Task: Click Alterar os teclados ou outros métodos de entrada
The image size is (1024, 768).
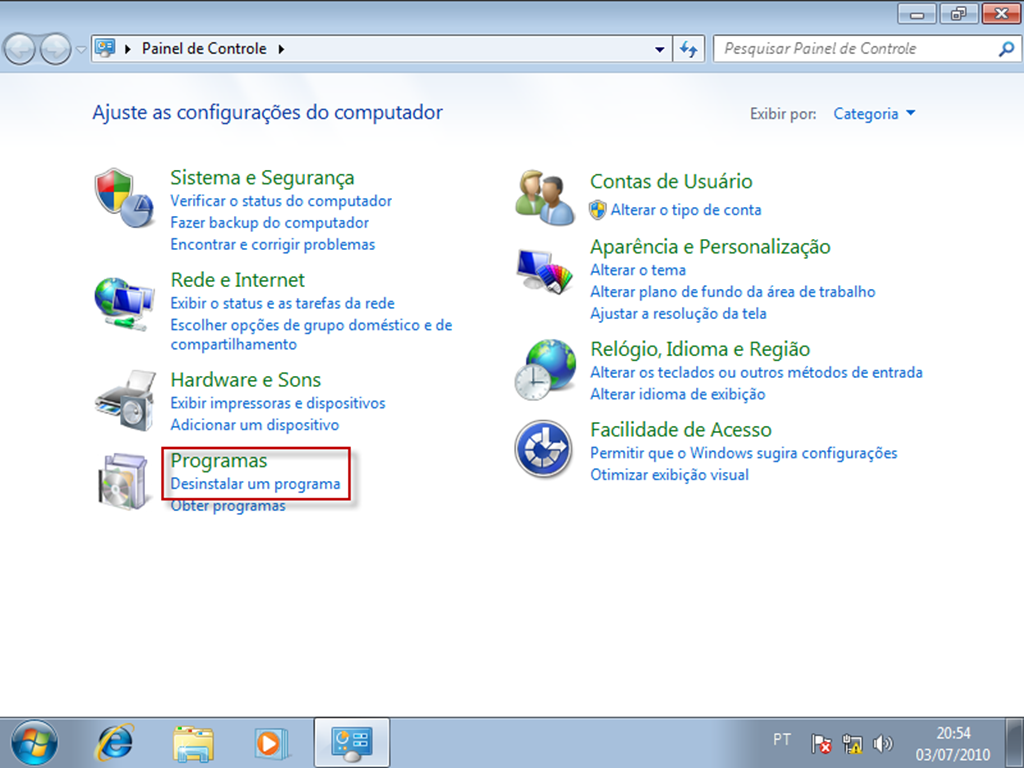Action: (x=756, y=372)
